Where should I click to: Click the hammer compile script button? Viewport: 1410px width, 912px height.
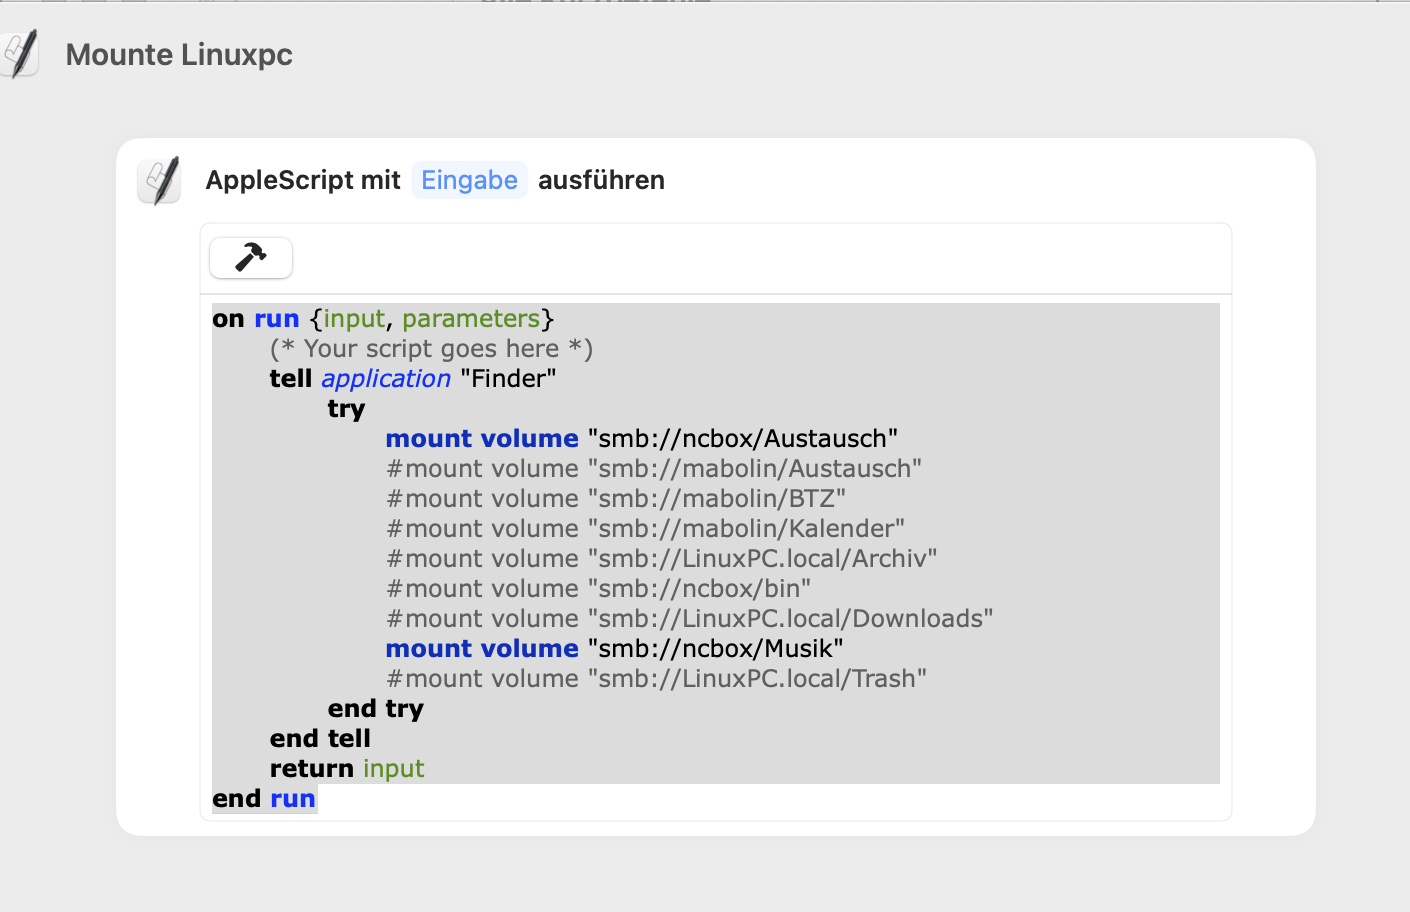click(x=250, y=258)
